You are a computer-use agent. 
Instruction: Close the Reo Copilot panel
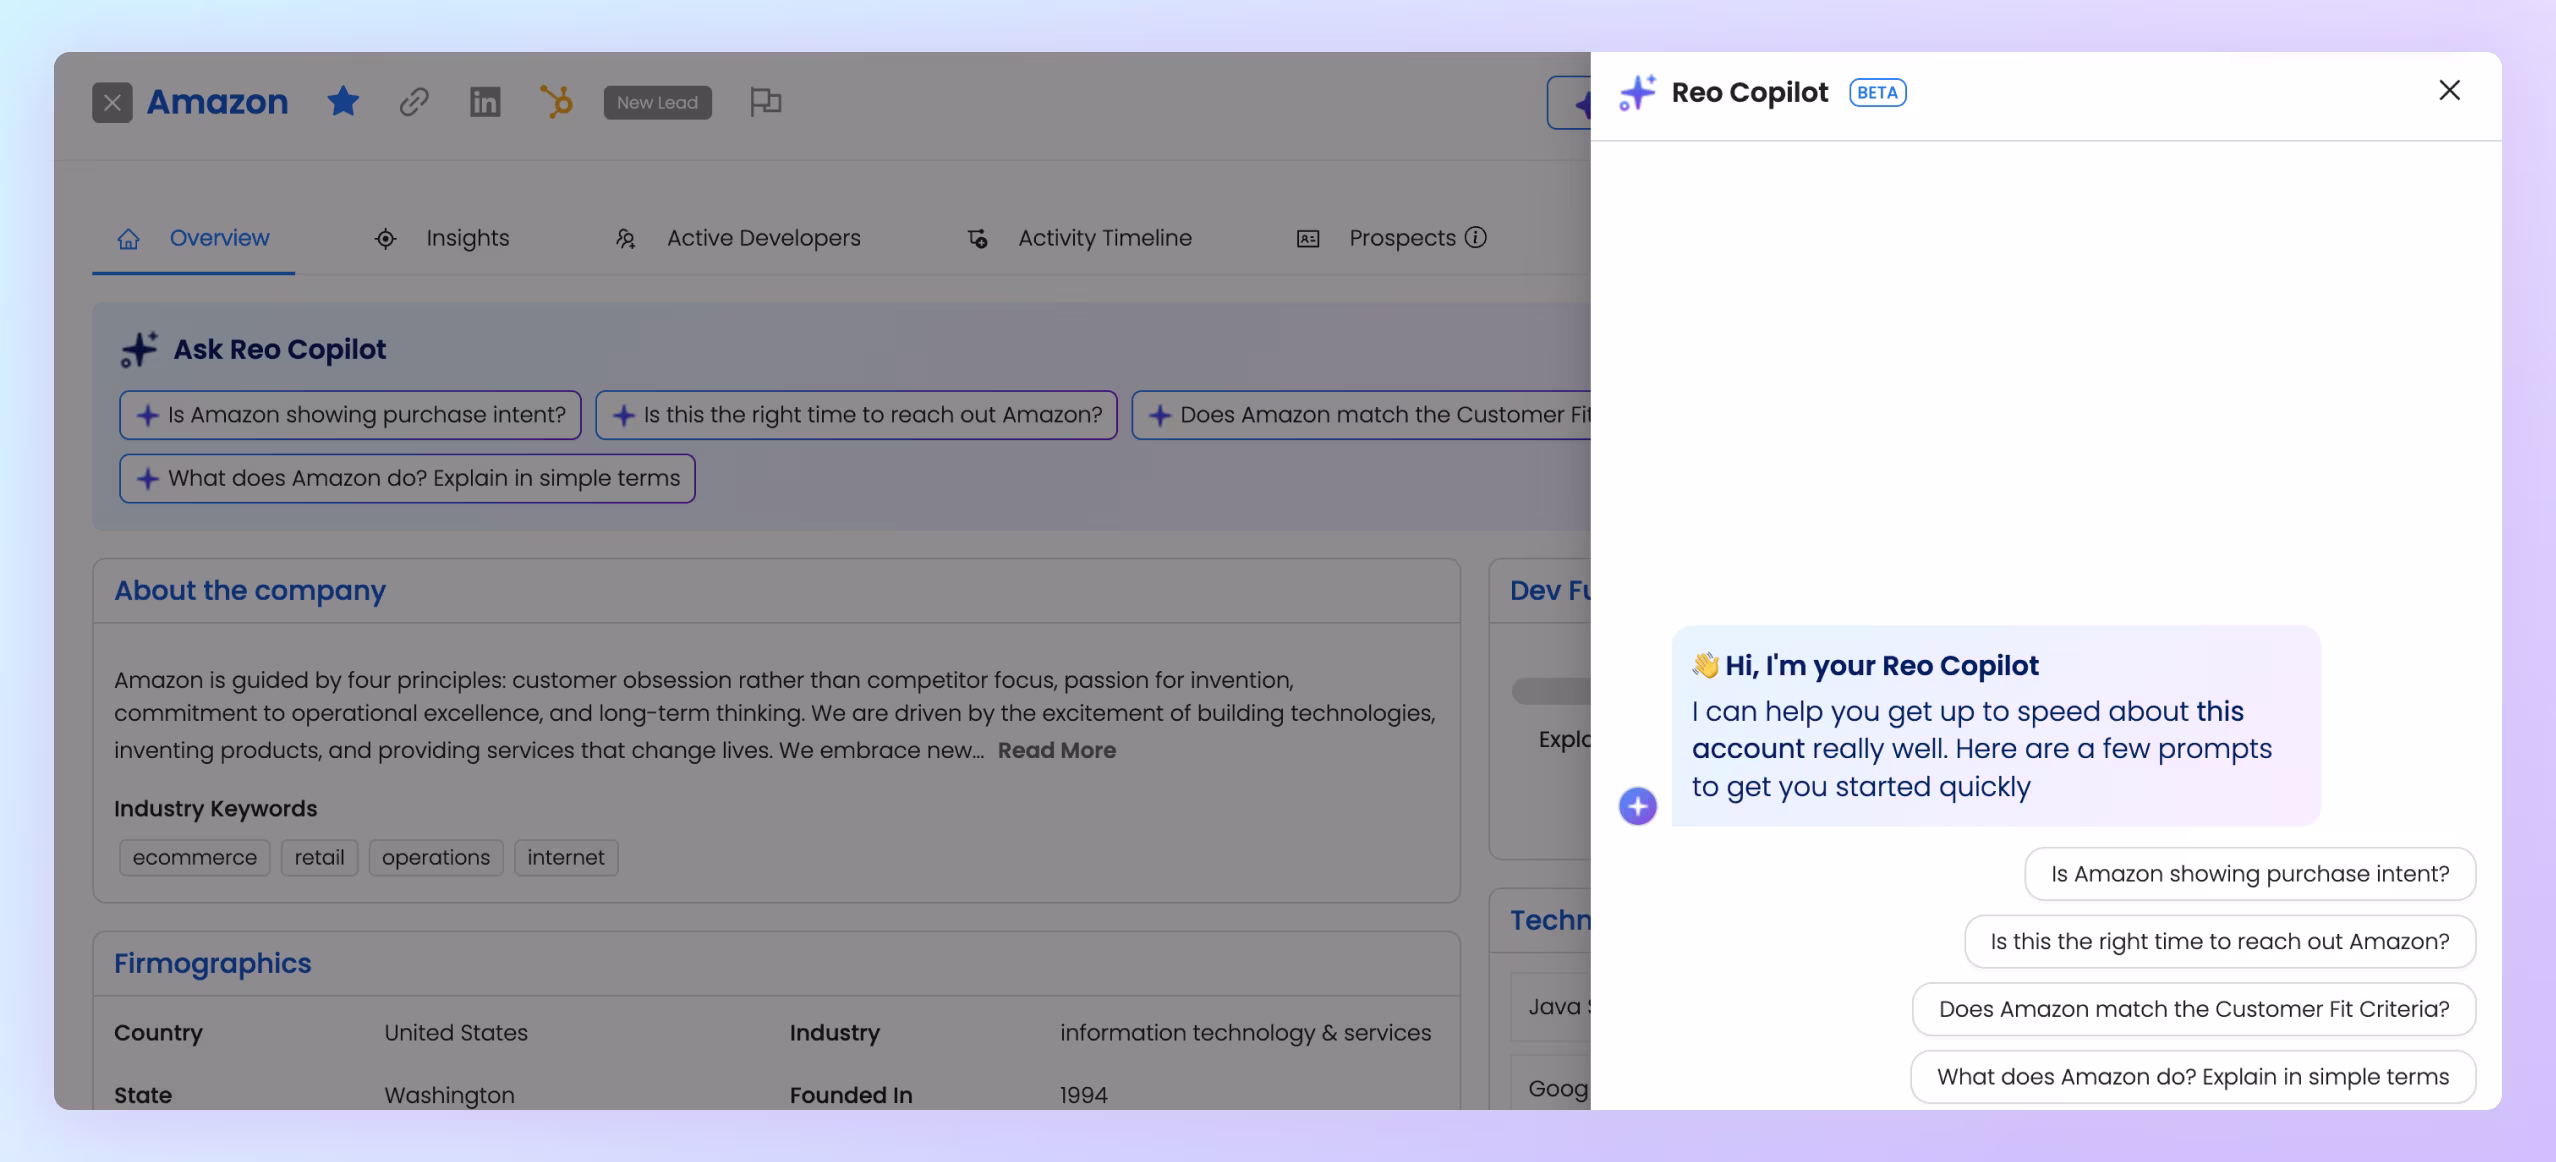click(x=2449, y=90)
